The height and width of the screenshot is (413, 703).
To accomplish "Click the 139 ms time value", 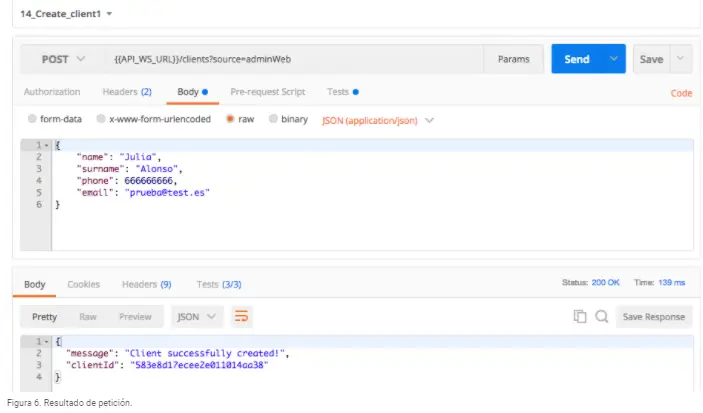I will click(x=672, y=283).
